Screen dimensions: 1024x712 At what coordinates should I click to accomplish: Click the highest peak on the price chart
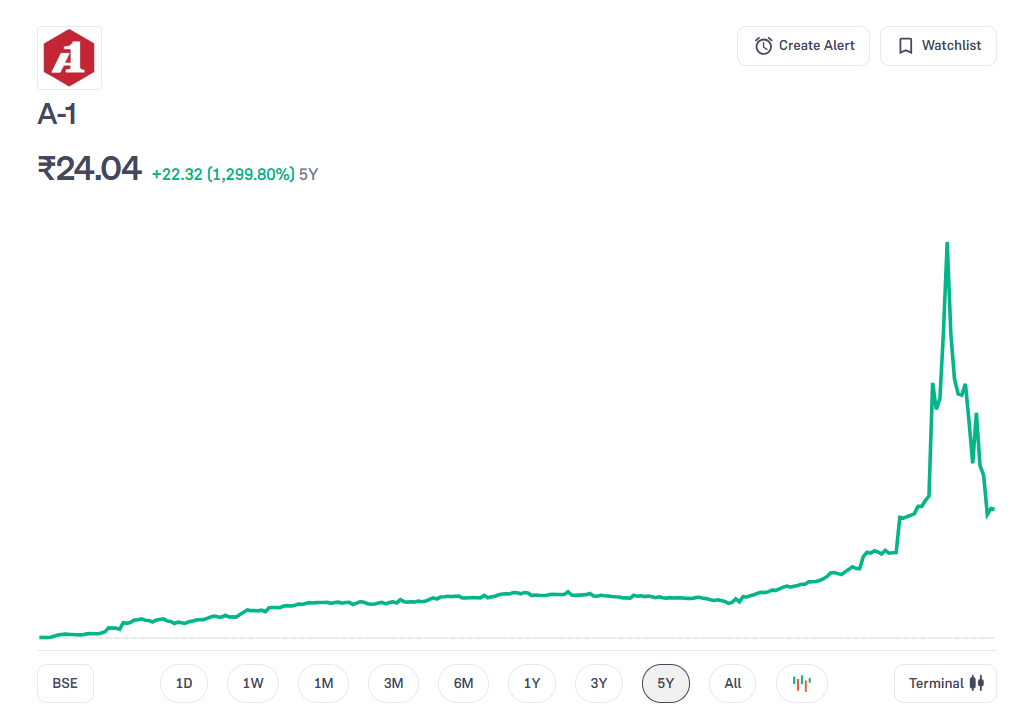tap(946, 244)
